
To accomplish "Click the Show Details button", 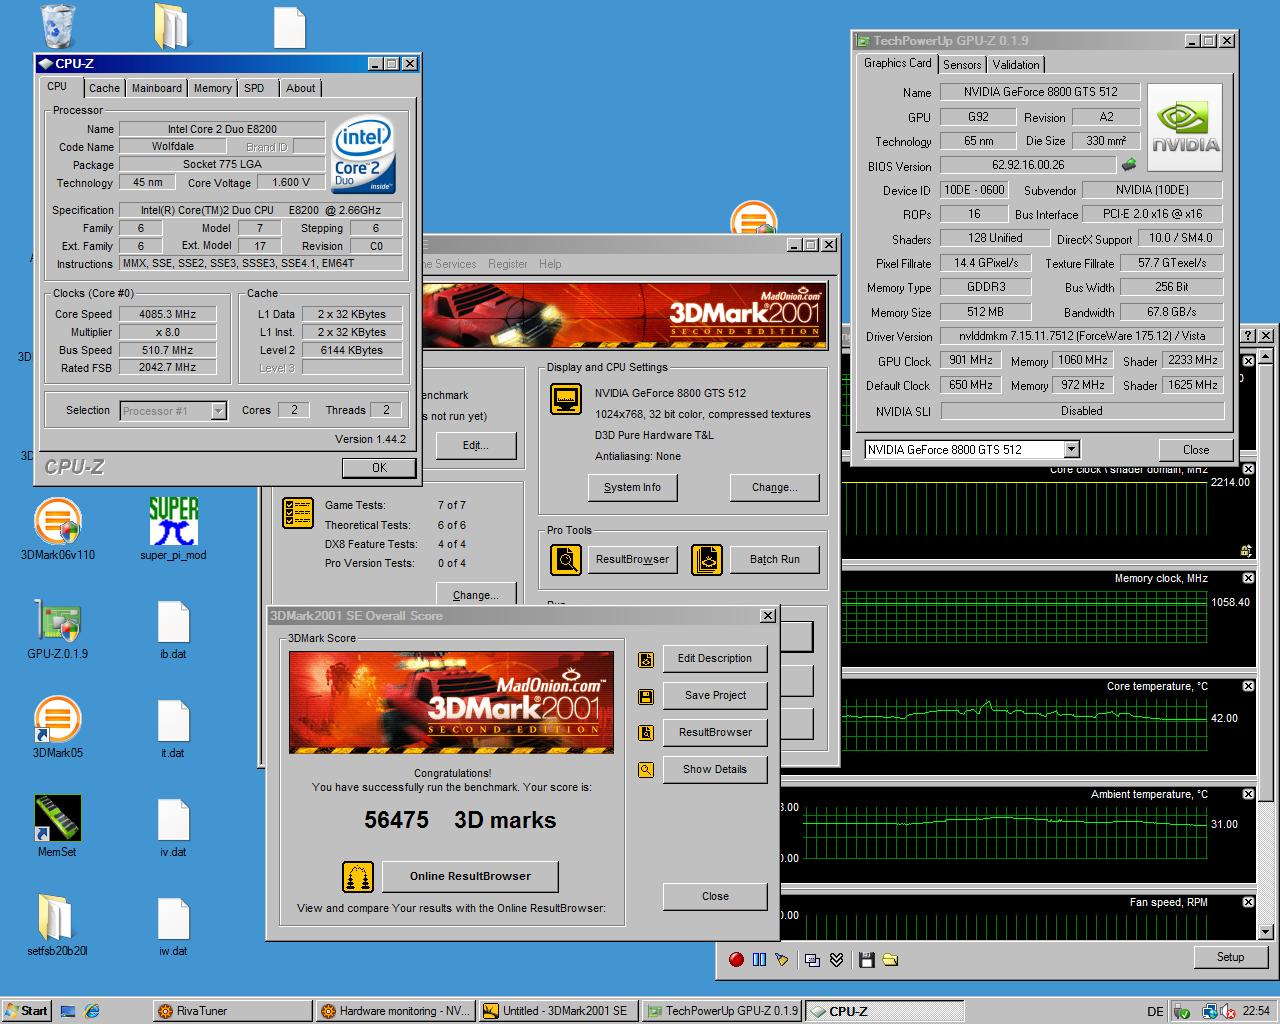I will (x=715, y=769).
